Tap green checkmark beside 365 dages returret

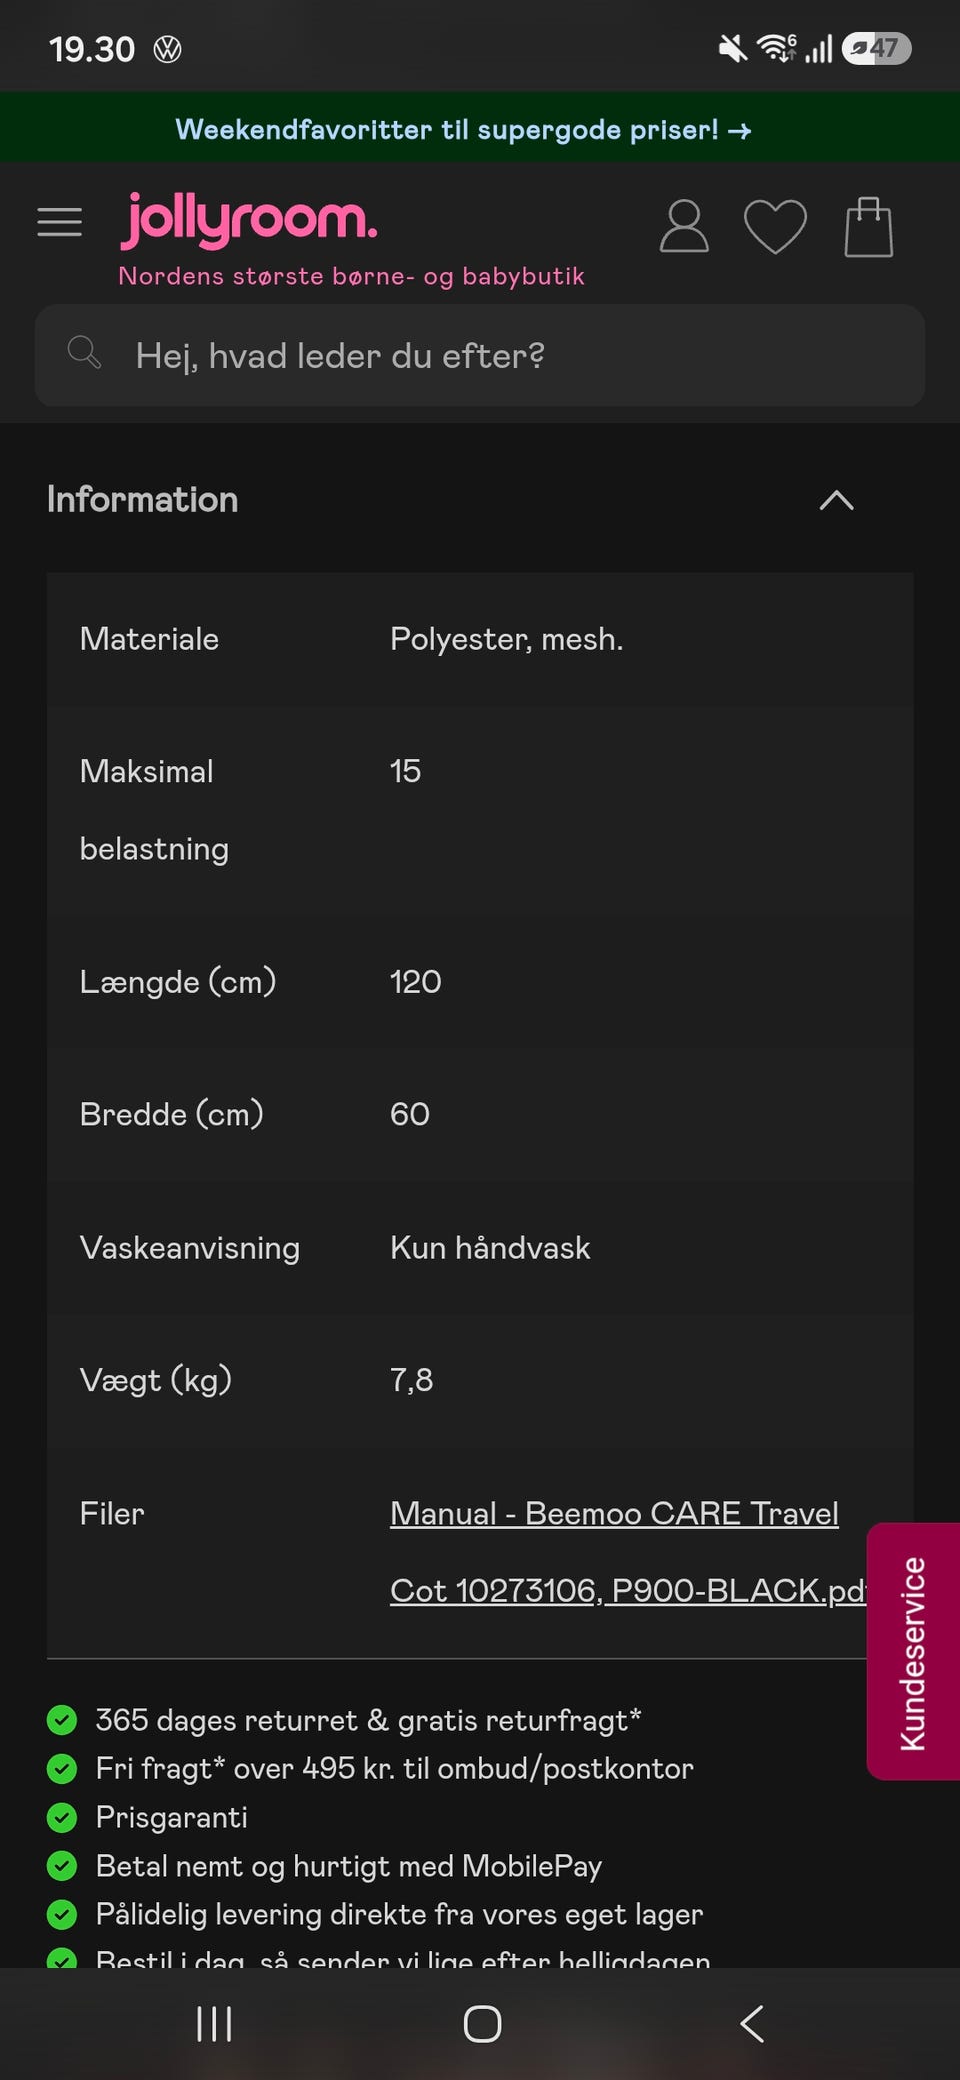pos(62,1720)
